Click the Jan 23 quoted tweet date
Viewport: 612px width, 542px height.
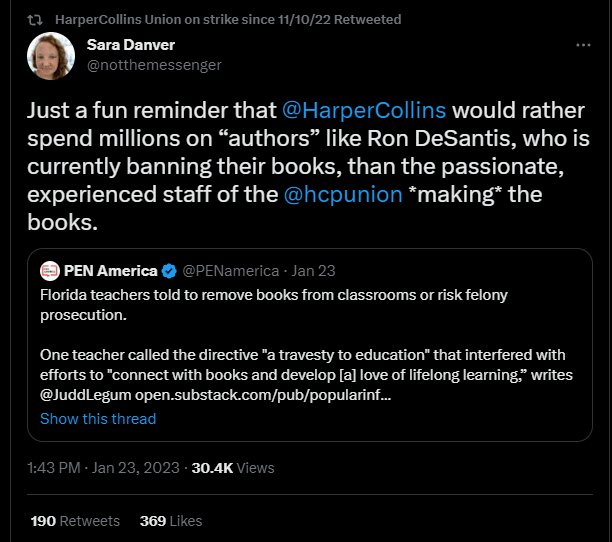pyautogui.click(x=313, y=271)
